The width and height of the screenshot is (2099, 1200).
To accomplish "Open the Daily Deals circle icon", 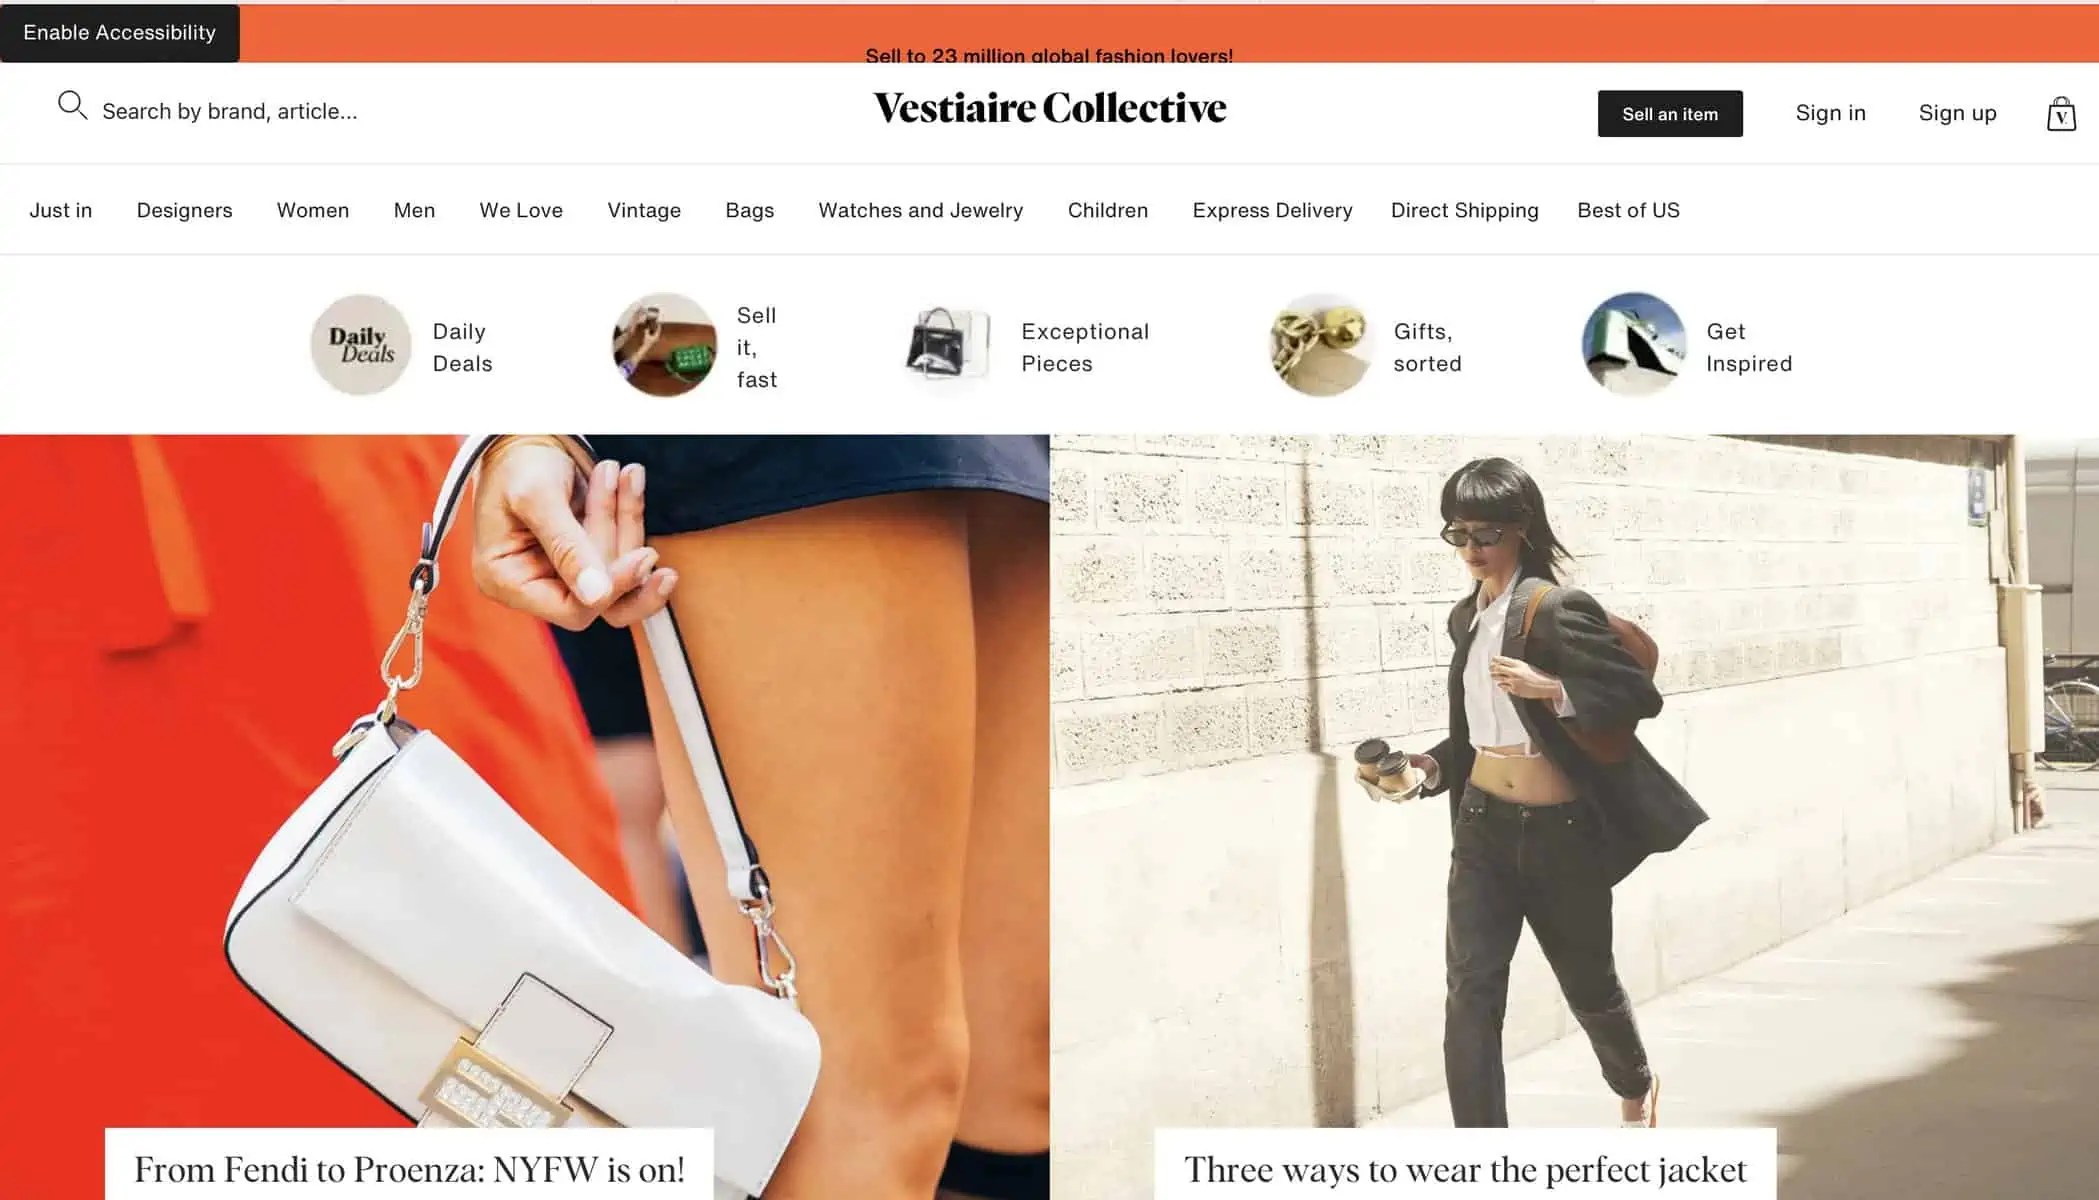I will click(361, 345).
